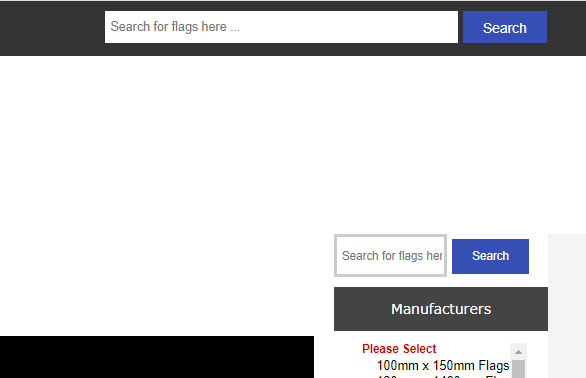Pick the partially visible item under 100mm x 150mm Flags
Screen dimensions: 586x378
pos(443,376)
